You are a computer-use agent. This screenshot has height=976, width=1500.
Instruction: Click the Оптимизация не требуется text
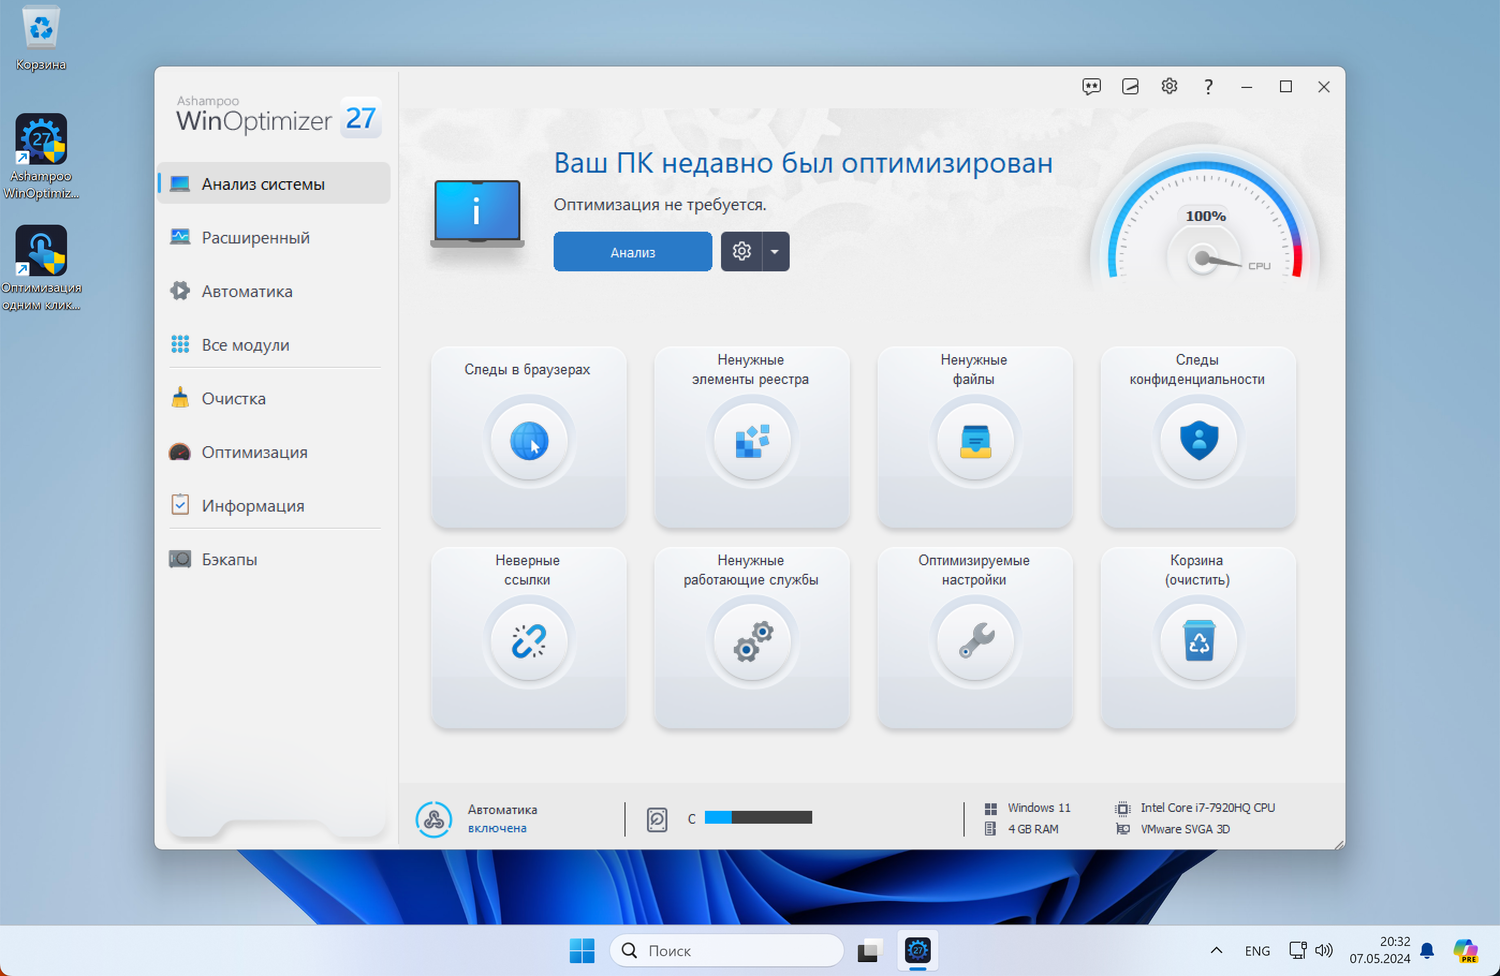660,205
